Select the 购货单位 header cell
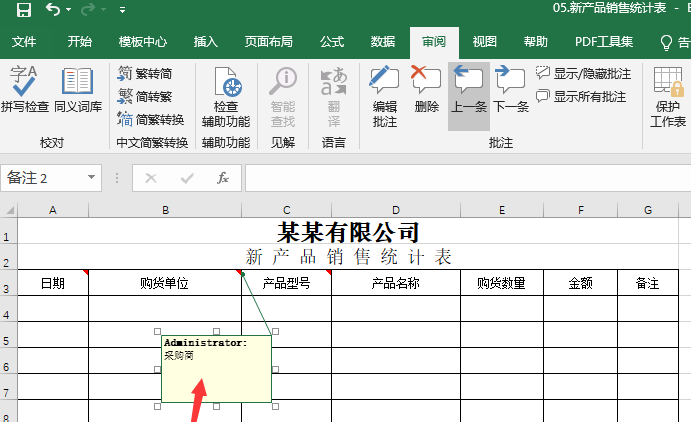 [x=165, y=283]
